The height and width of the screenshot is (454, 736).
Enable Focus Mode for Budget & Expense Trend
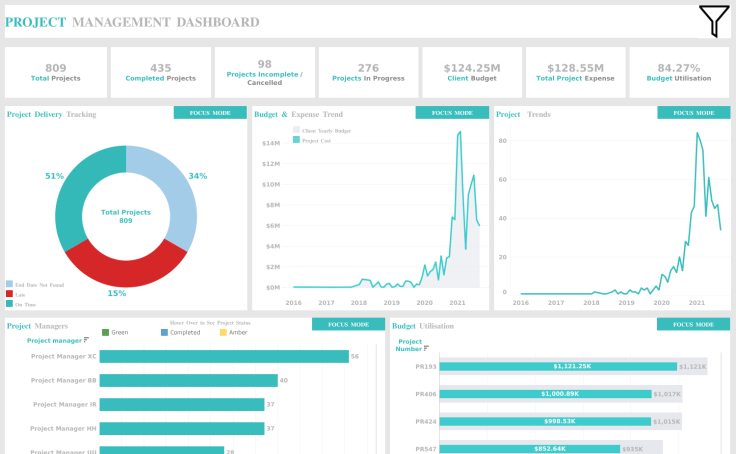point(452,113)
